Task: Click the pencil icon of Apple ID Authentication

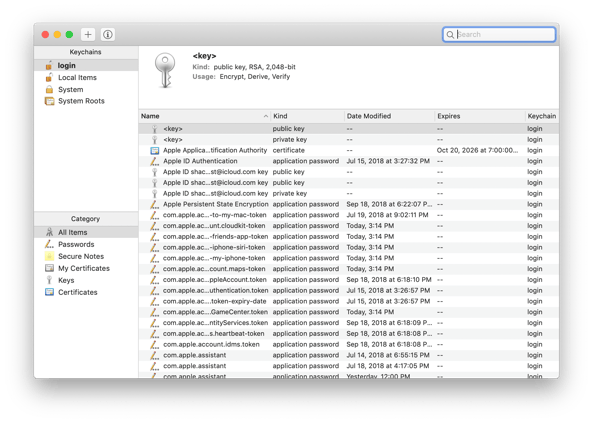Action: [x=154, y=161]
